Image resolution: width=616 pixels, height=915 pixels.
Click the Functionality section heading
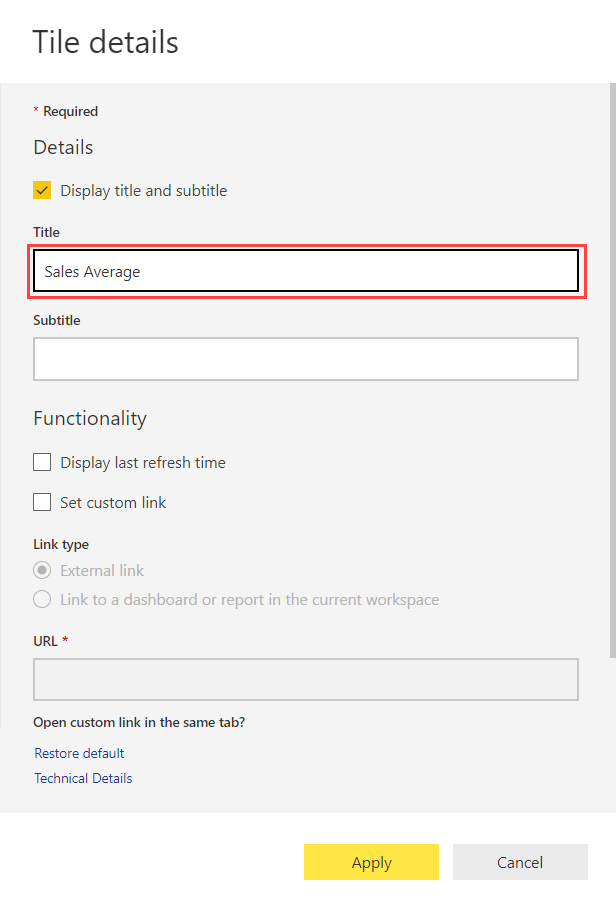pyautogui.click(x=90, y=418)
